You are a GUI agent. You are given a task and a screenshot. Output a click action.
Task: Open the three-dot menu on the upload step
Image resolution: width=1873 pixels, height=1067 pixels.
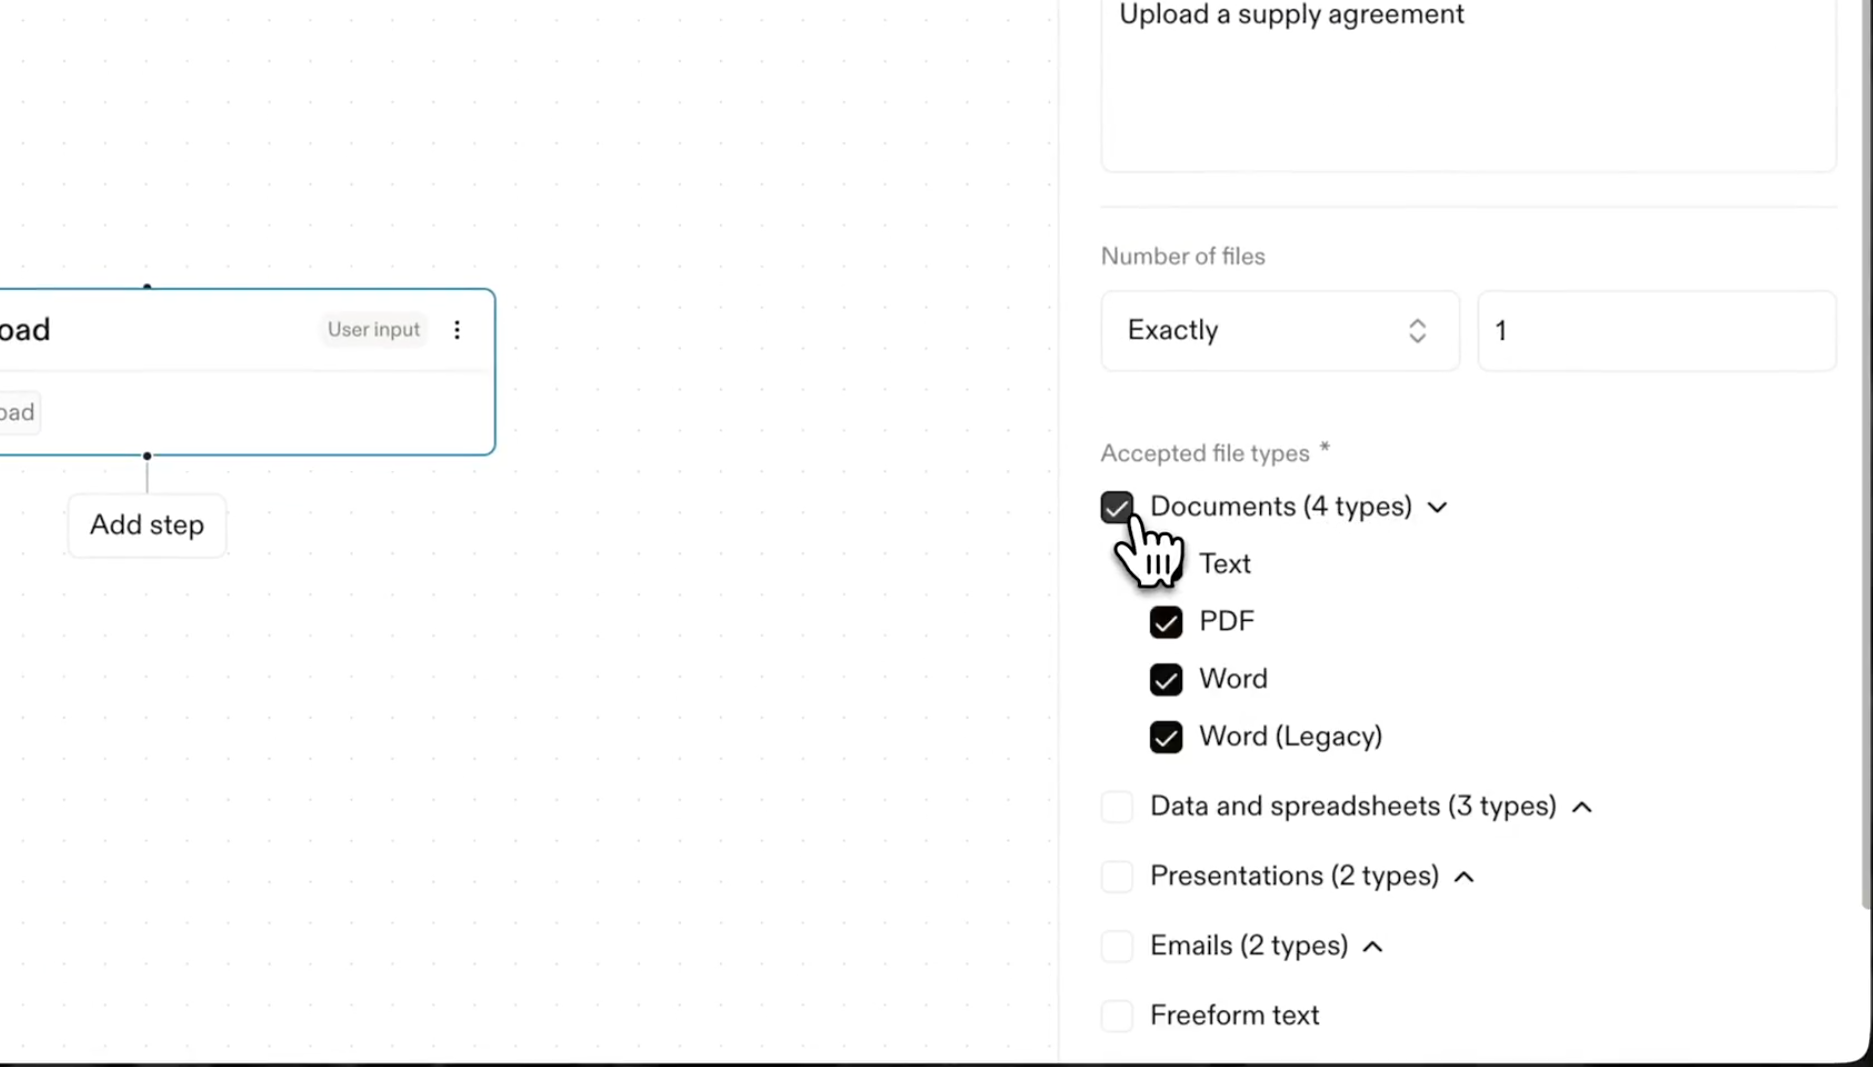pos(457,330)
